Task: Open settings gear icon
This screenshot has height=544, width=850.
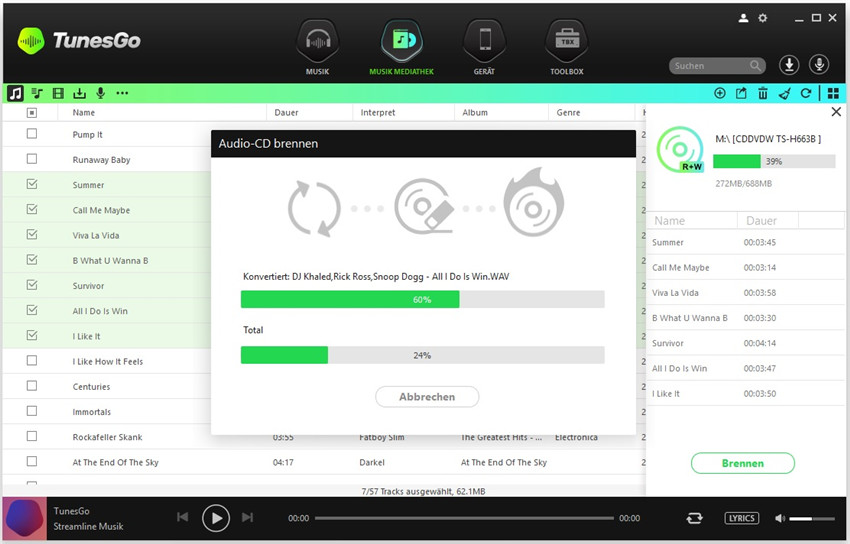Action: coord(763,18)
